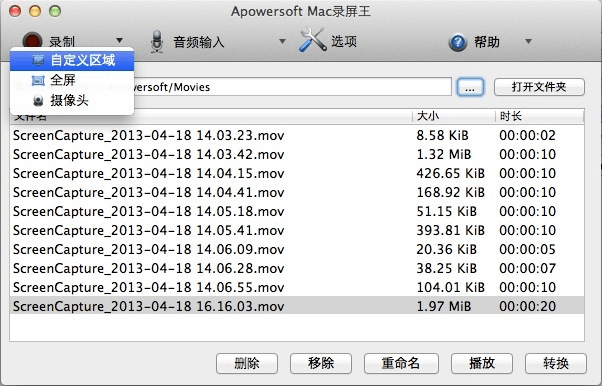Click the 104.01 KiB size cell
Image resolution: width=602 pixels, height=386 pixels.
[x=450, y=287]
